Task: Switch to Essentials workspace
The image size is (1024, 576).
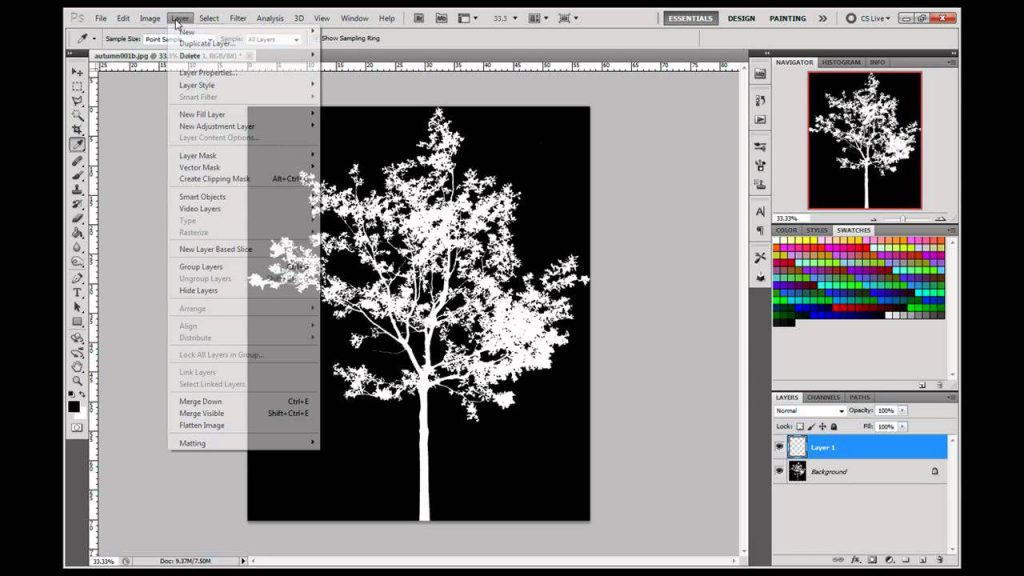Action: (x=690, y=18)
